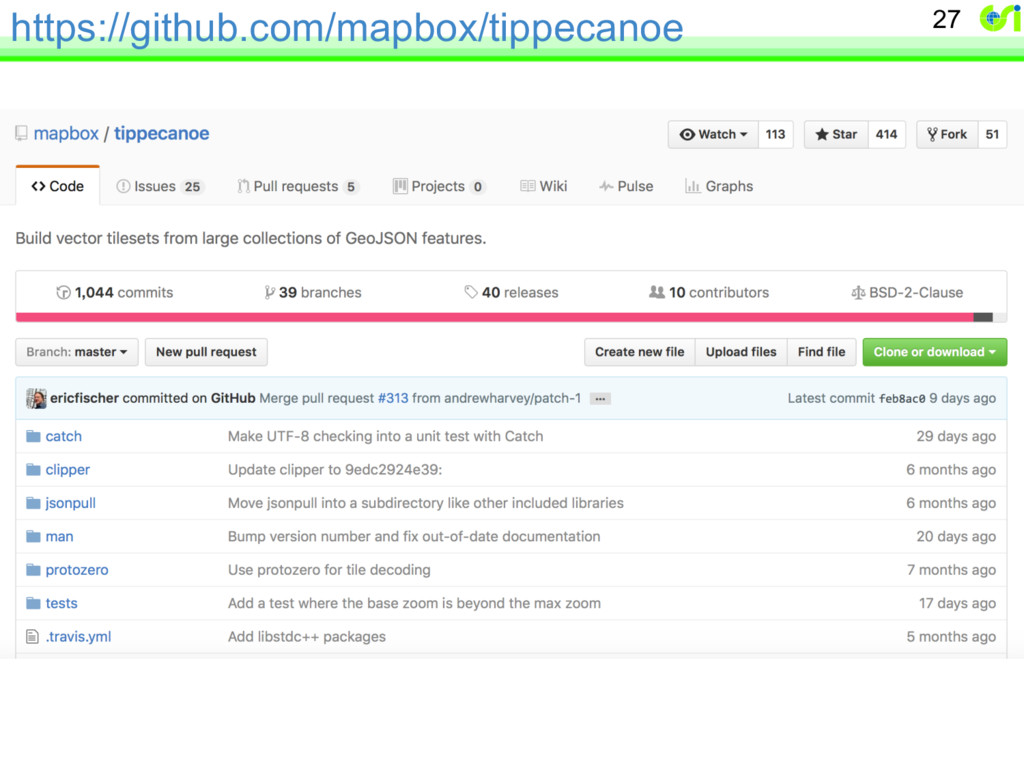Click the repository book icon beside mapbox
The image size is (1024, 768).
pyautogui.click(x=22, y=133)
